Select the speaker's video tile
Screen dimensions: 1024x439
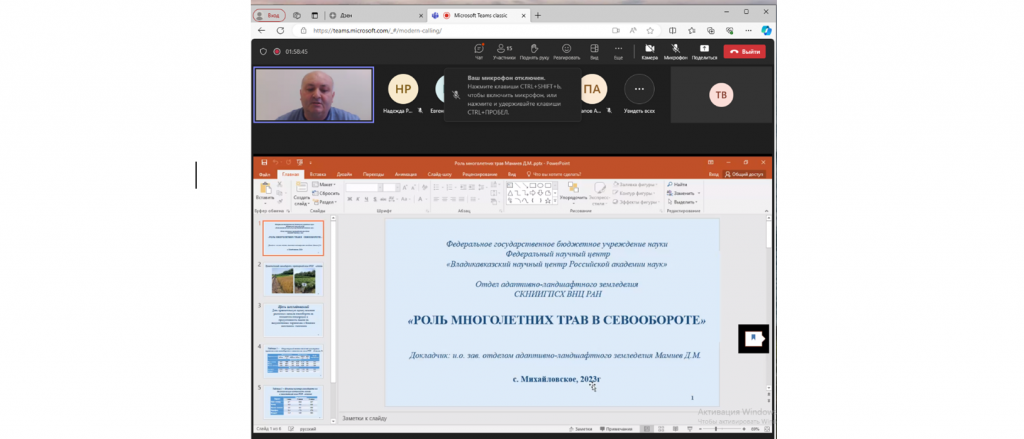pos(314,95)
